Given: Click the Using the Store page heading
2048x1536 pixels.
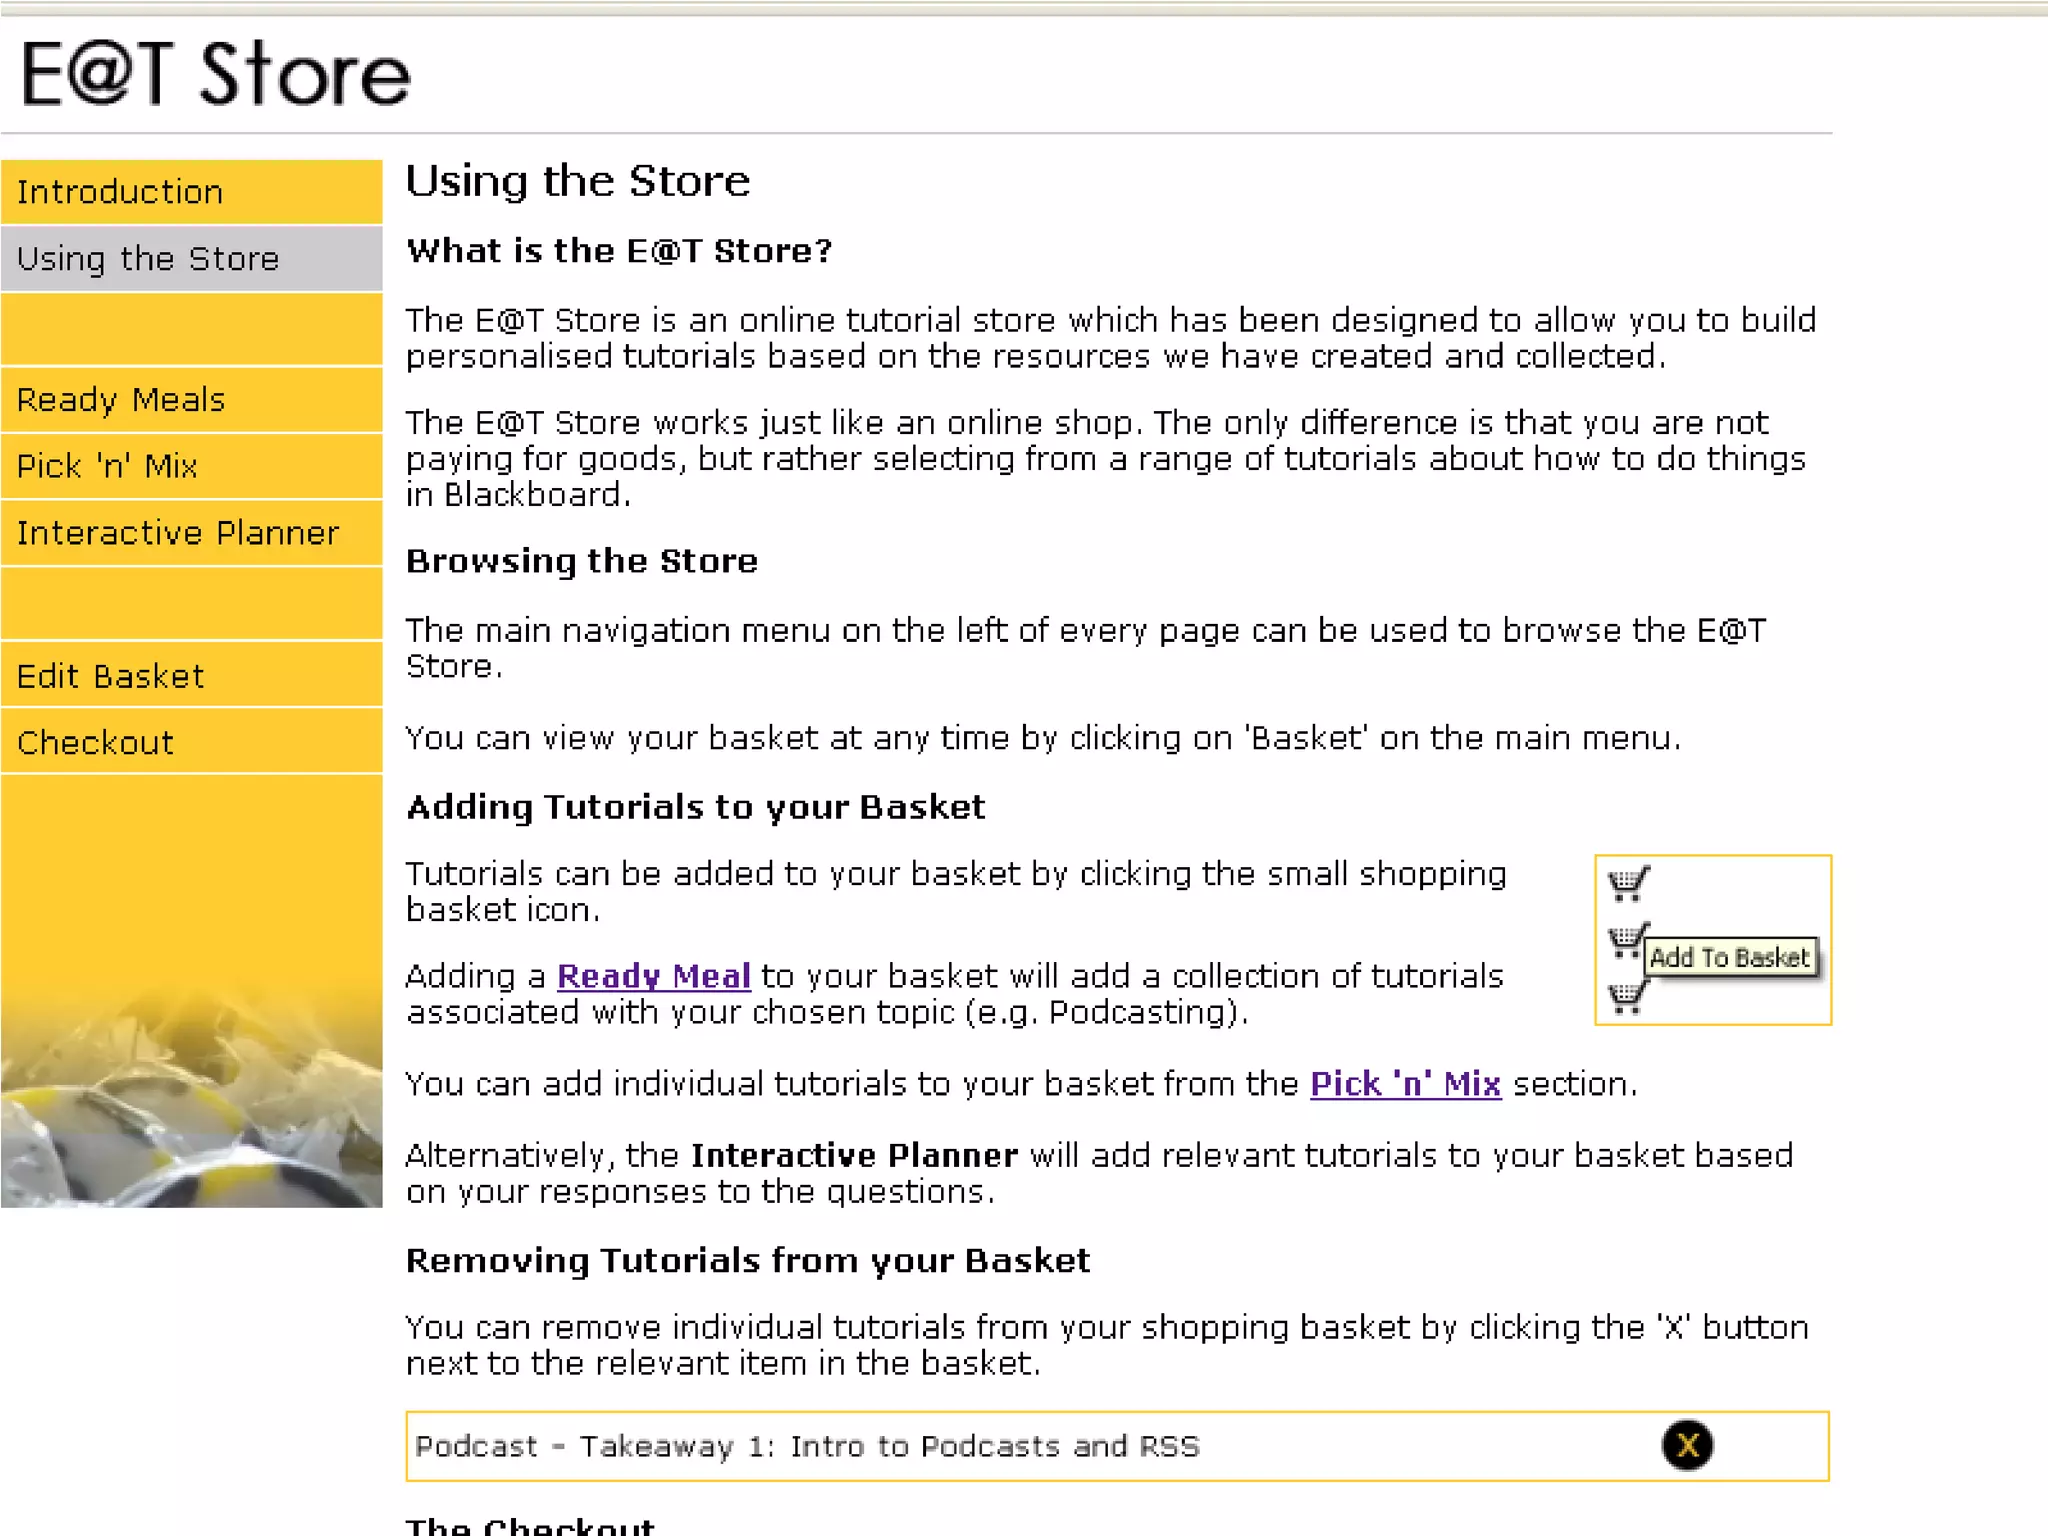Looking at the screenshot, I should point(577,181).
